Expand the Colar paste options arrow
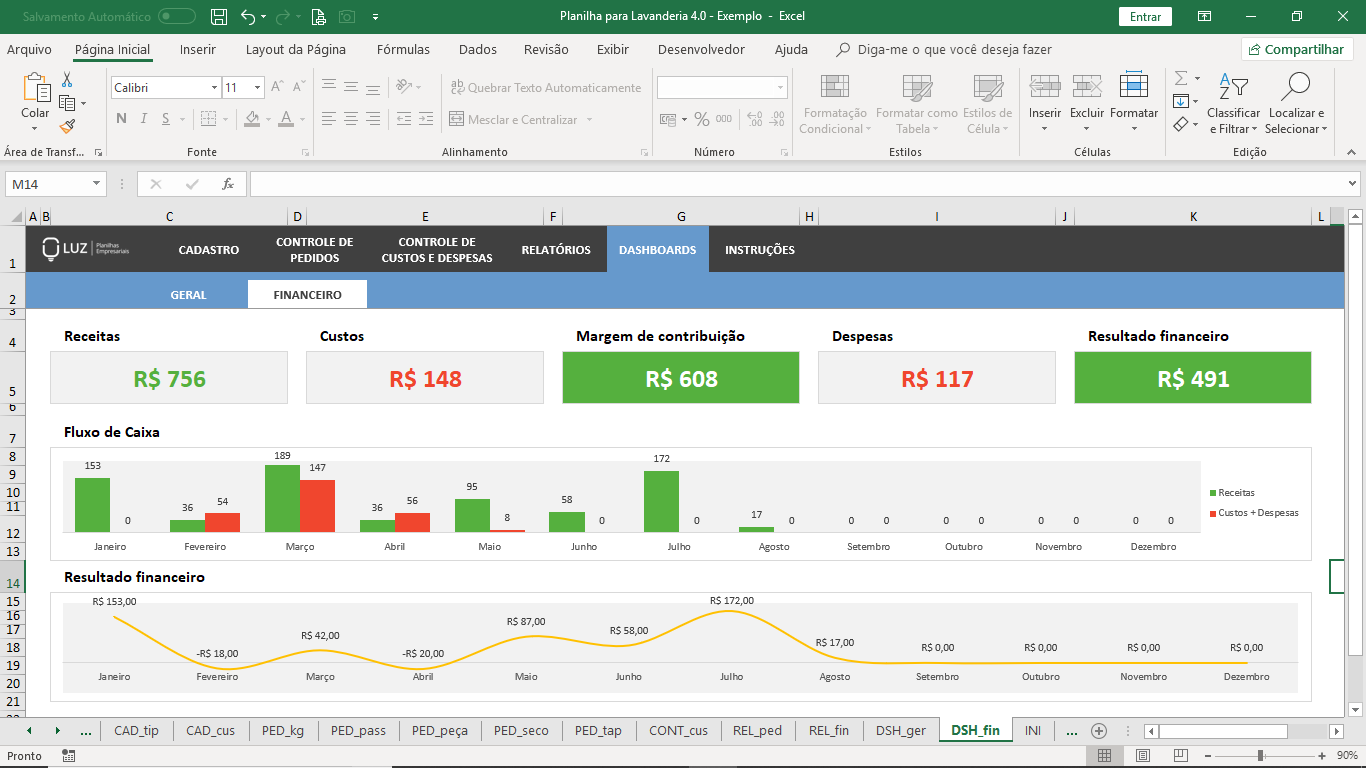 point(35,129)
